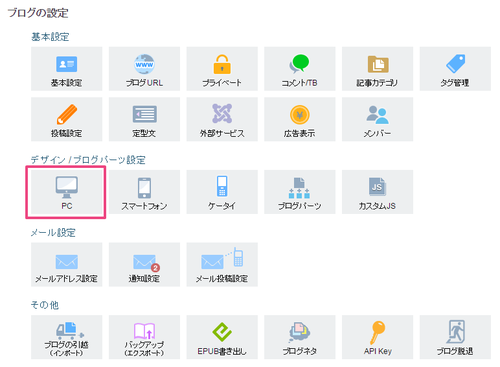
Task: Open 投稿設定 pencil icon tile
Action: click(67, 119)
